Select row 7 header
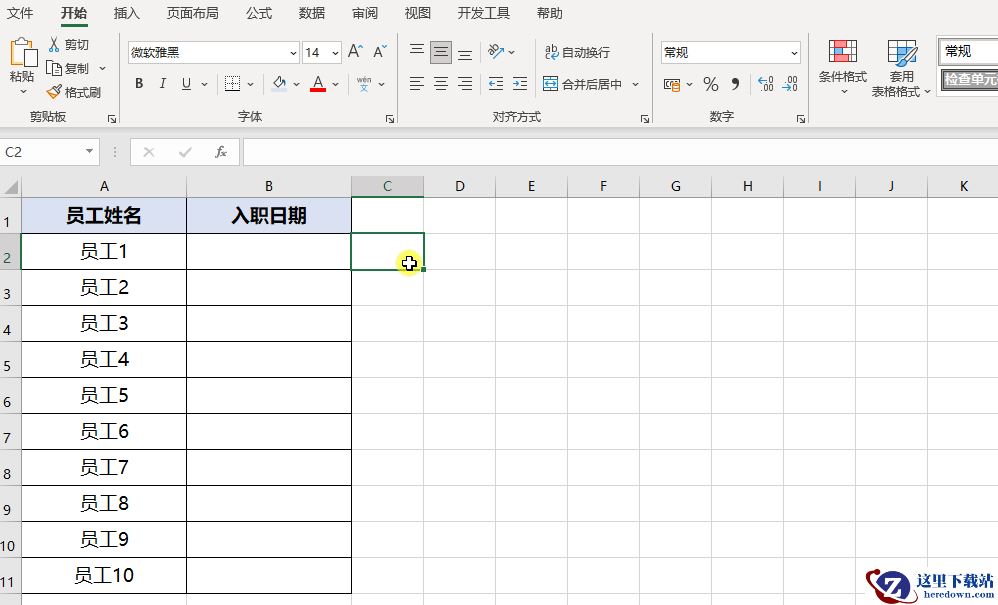The image size is (998, 605). pyautogui.click(x=10, y=433)
